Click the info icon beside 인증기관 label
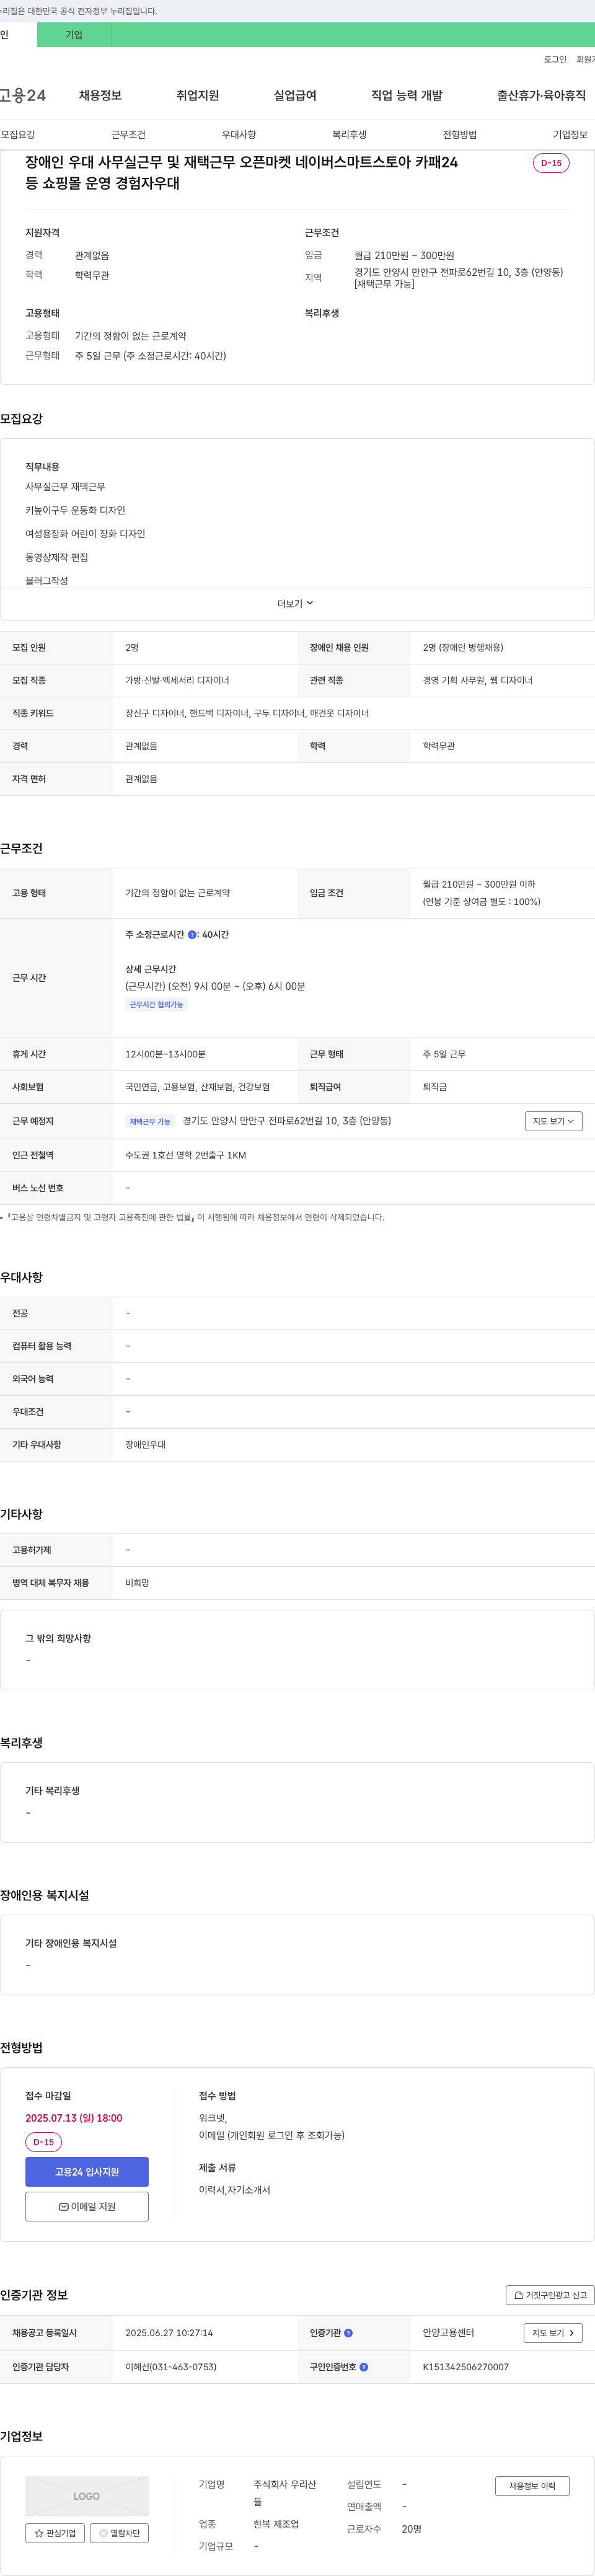This screenshot has height=2576, width=595. pyautogui.click(x=348, y=2333)
